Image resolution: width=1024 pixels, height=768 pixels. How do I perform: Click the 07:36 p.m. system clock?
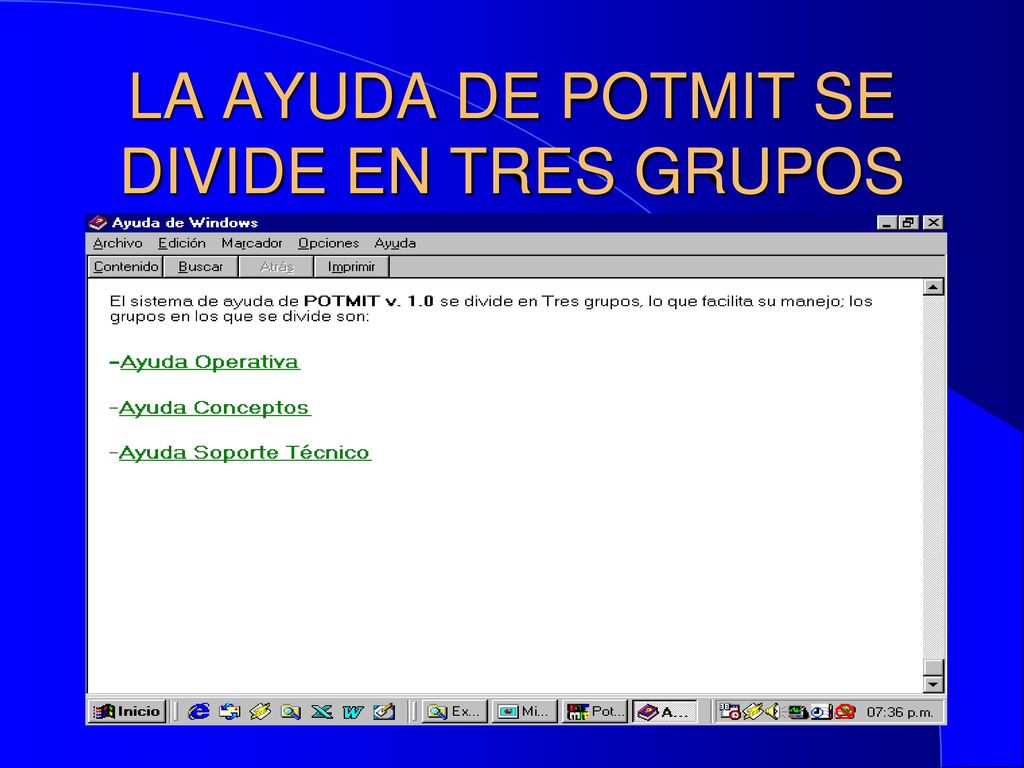tap(900, 712)
